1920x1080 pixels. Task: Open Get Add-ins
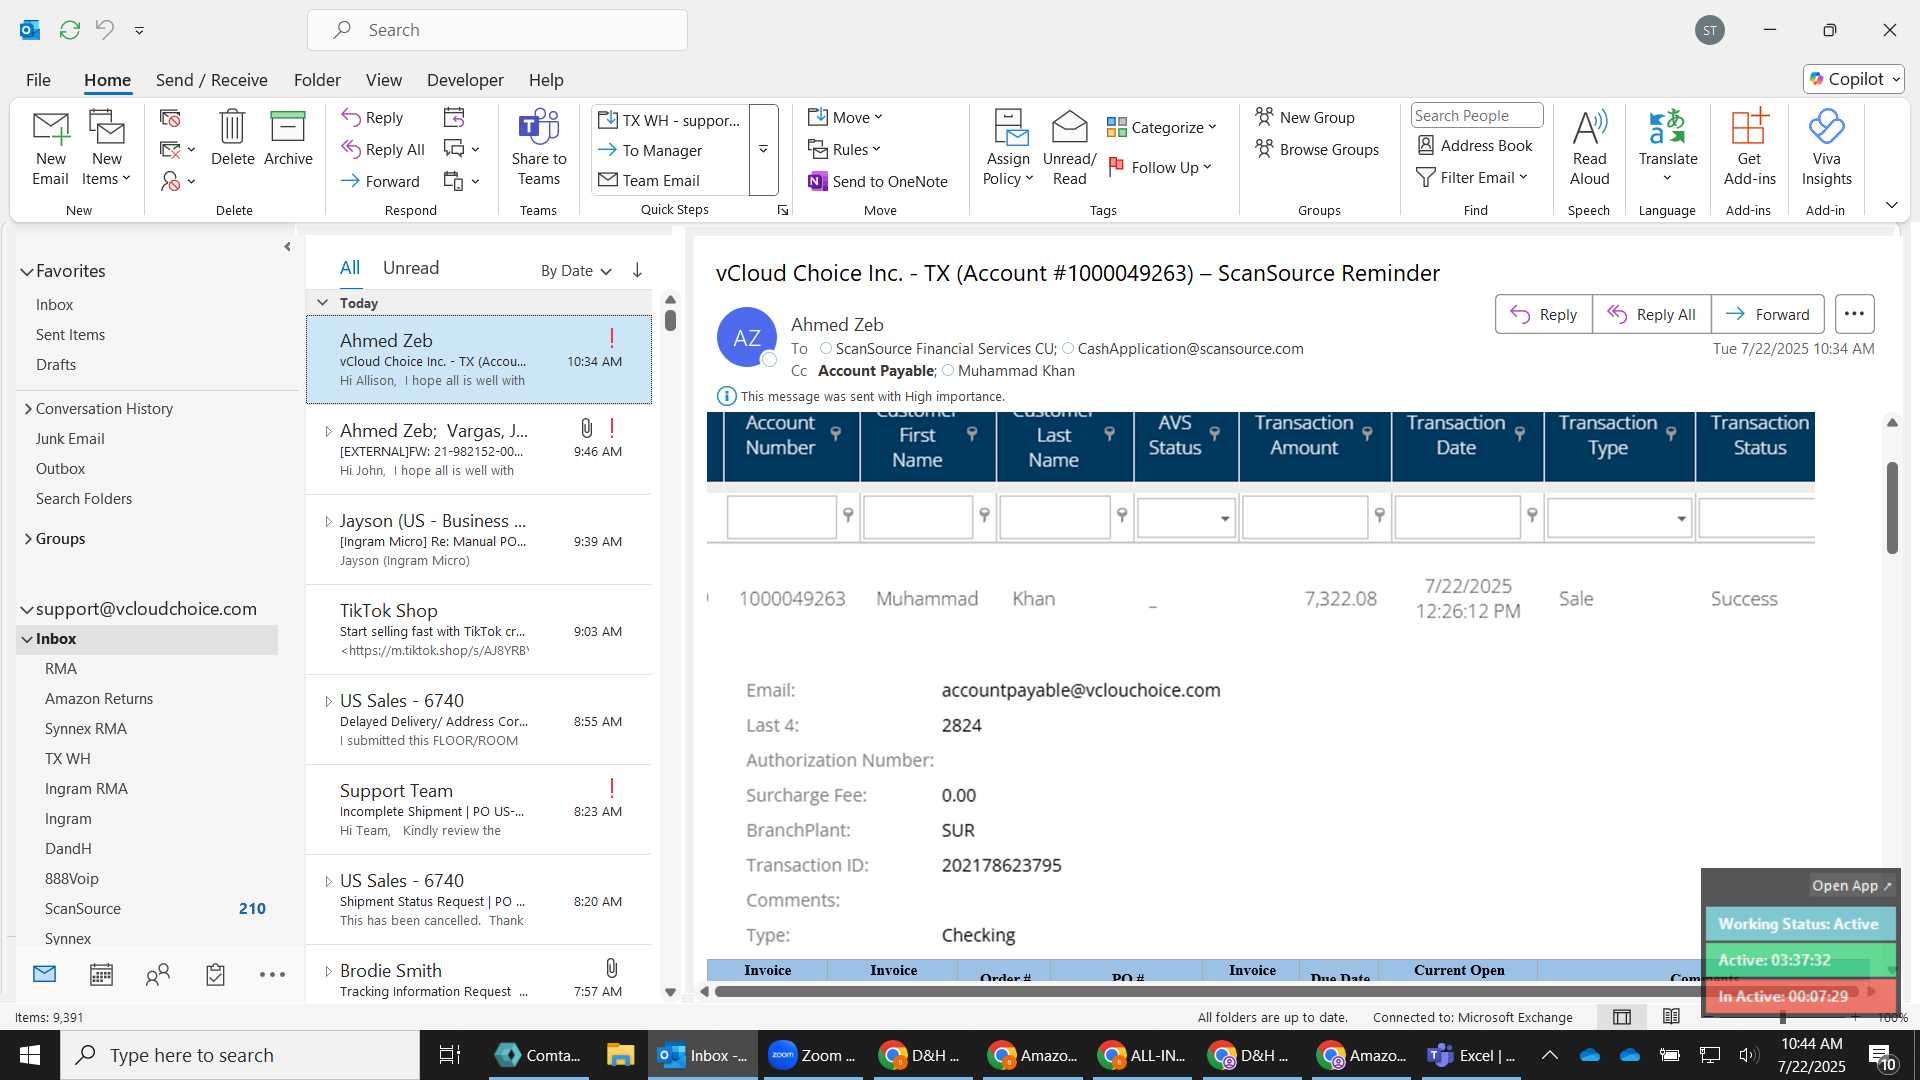pyautogui.click(x=1749, y=148)
